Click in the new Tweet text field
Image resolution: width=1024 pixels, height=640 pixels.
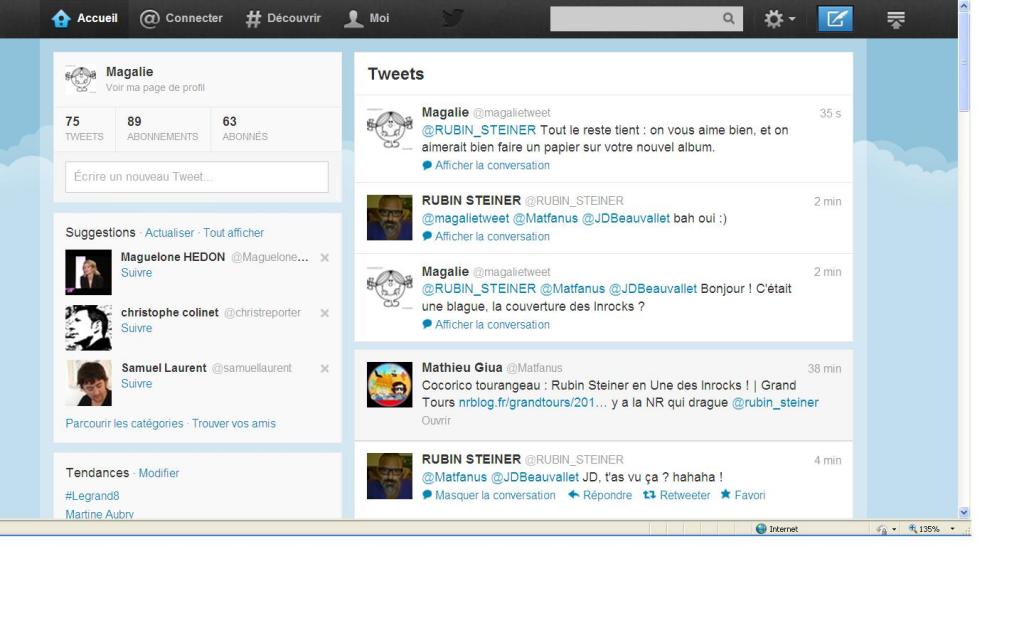[x=197, y=177]
